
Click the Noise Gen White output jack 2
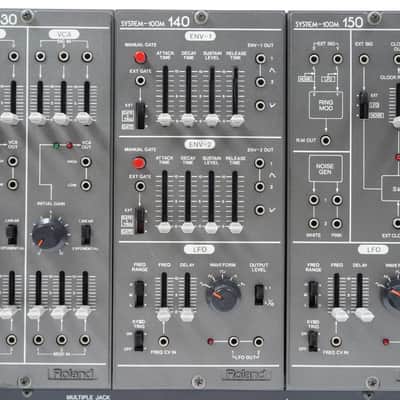tap(313, 223)
